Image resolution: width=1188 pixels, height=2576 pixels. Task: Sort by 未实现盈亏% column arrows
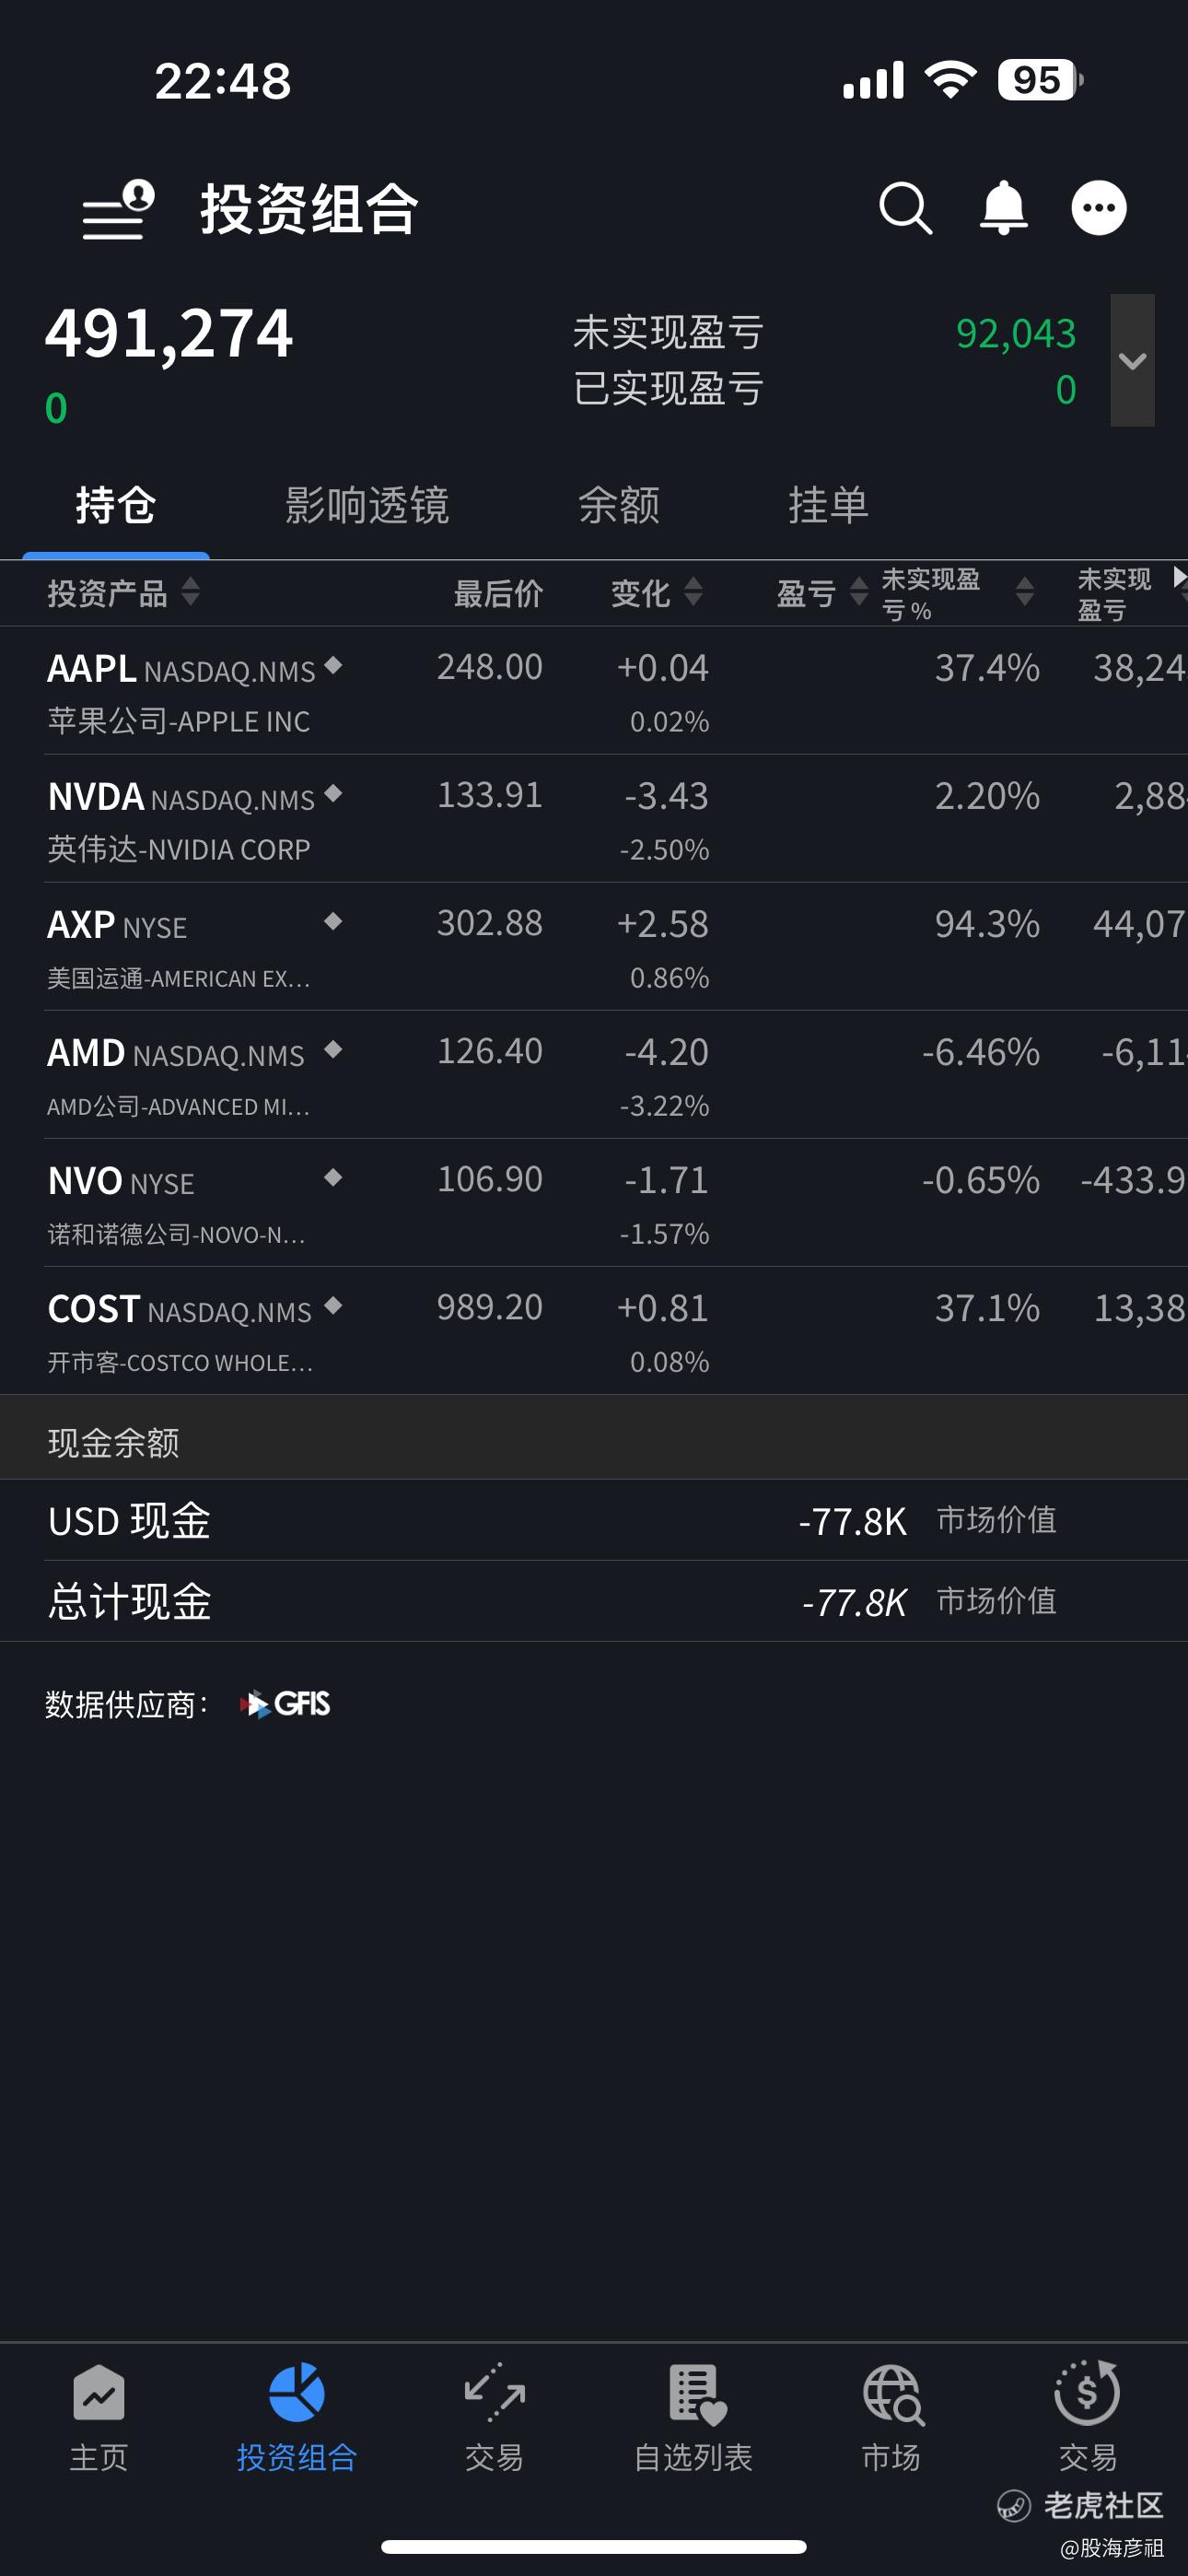tap(1025, 592)
